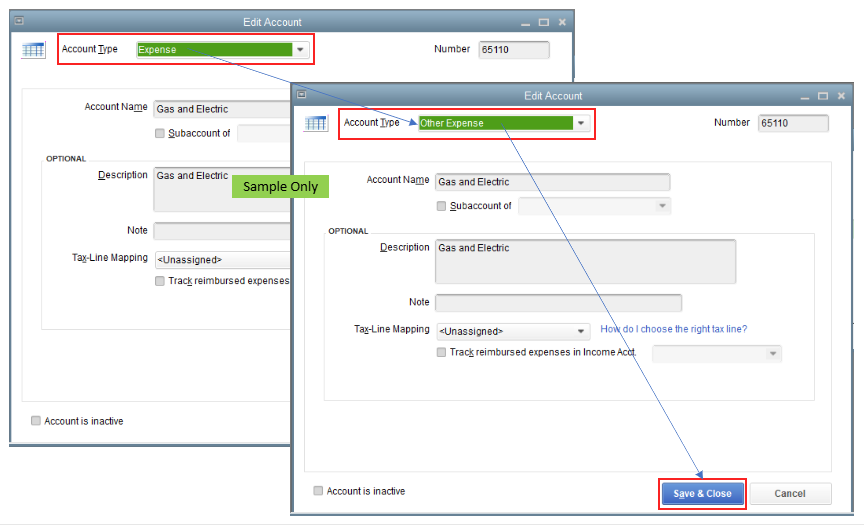The height and width of the screenshot is (525, 864).
Task: Enable Track reimbursed expenses in front window
Action: click(441, 353)
